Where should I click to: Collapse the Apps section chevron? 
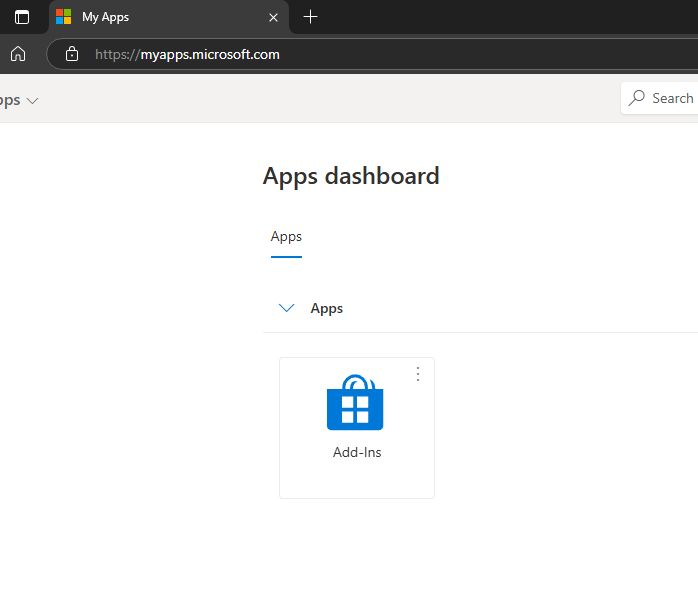286,308
